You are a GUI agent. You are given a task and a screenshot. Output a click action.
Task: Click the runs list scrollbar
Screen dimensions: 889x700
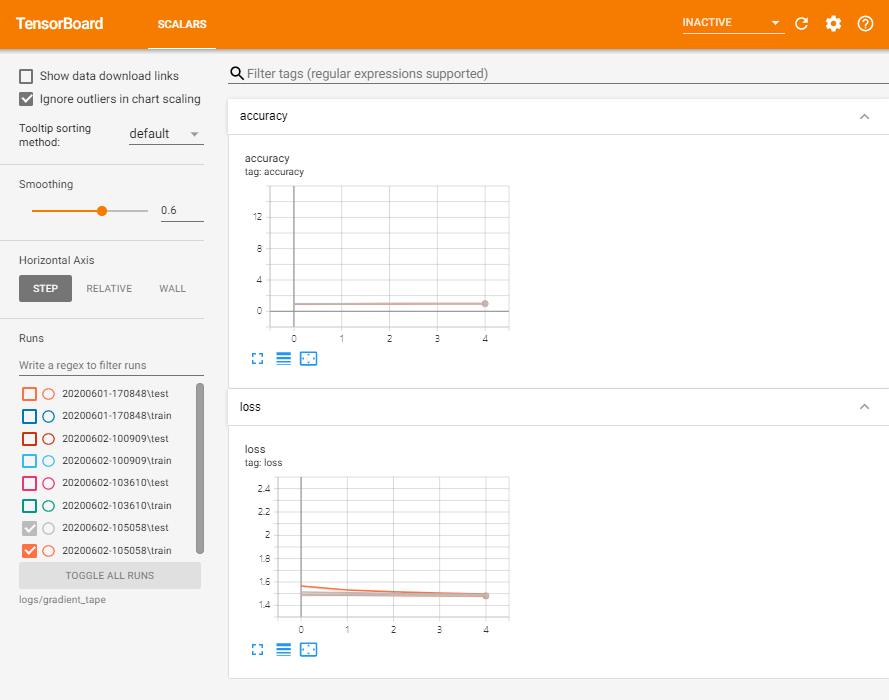click(x=200, y=468)
